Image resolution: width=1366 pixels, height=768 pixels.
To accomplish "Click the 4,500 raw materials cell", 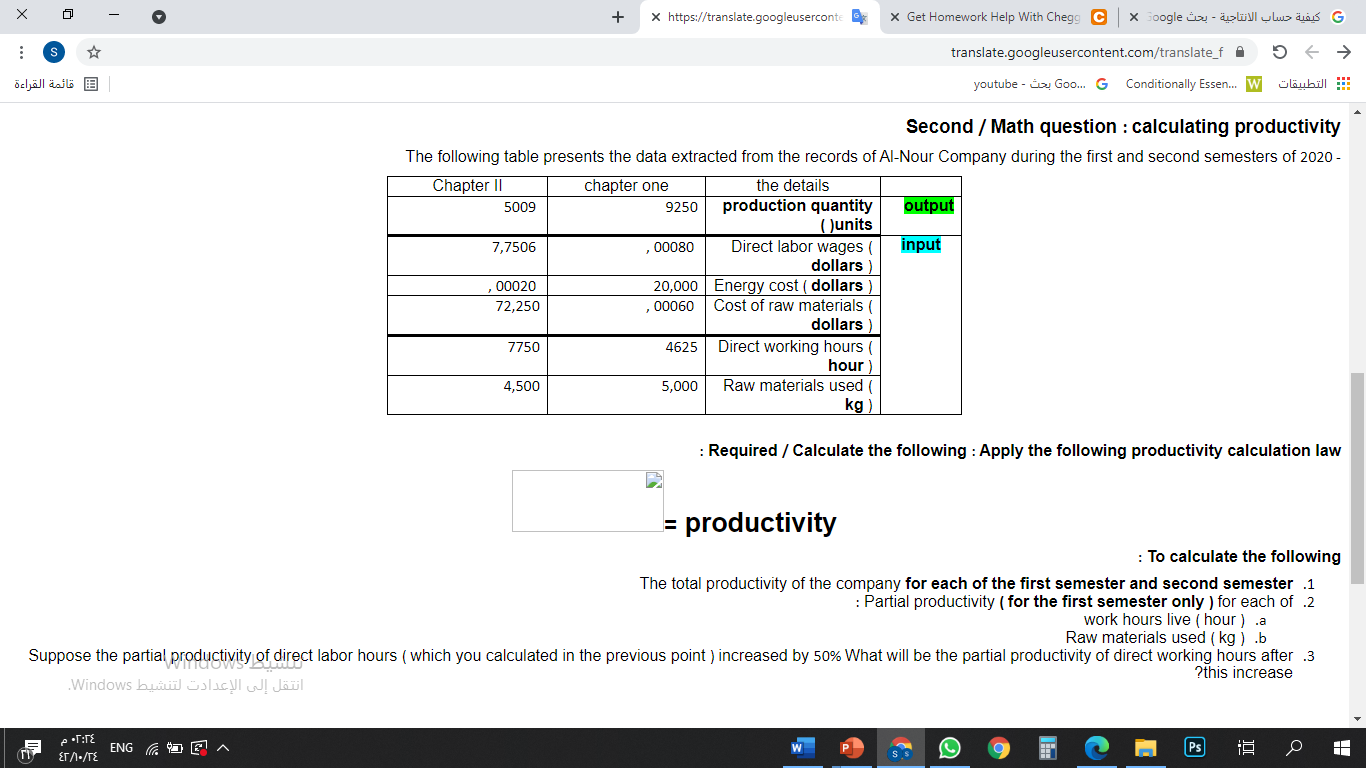I will point(467,395).
